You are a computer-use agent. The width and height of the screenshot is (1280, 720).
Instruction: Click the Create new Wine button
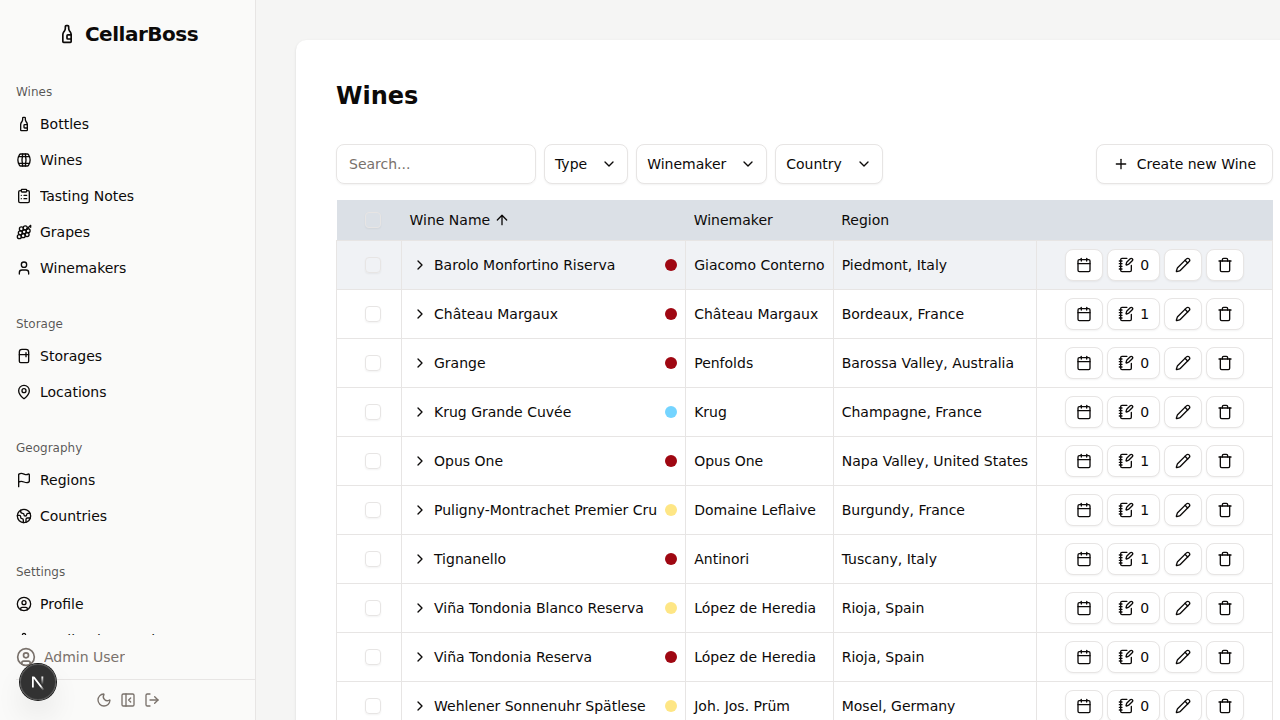point(1184,164)
